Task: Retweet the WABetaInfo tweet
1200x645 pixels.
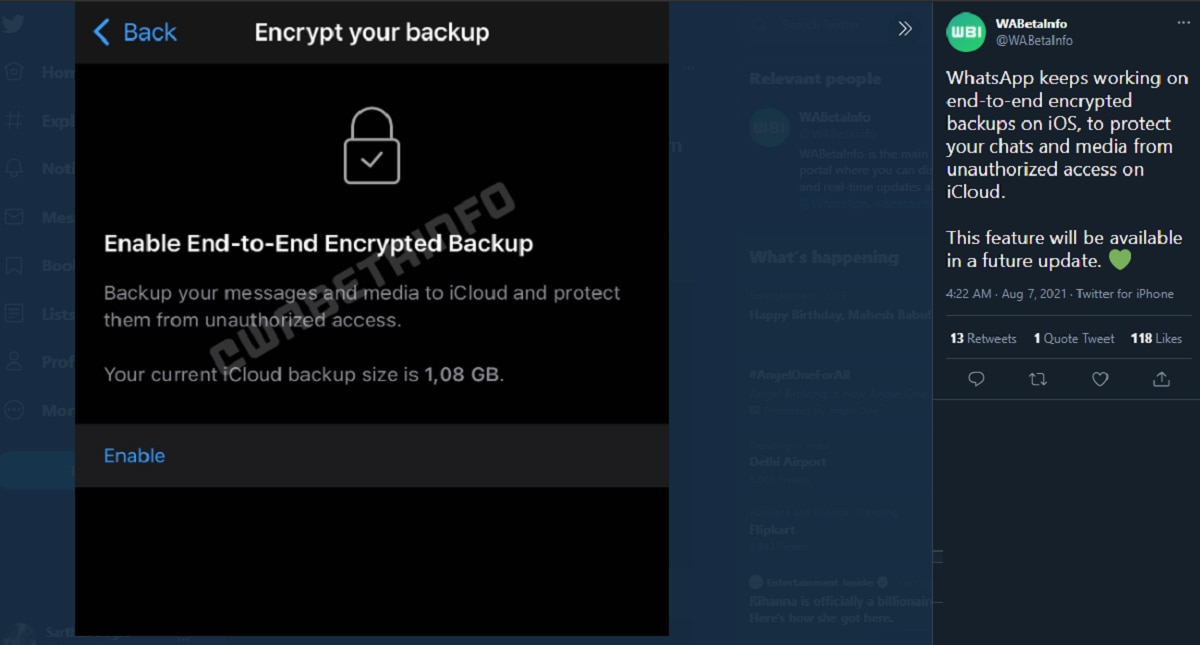Action: (1038, 379)
